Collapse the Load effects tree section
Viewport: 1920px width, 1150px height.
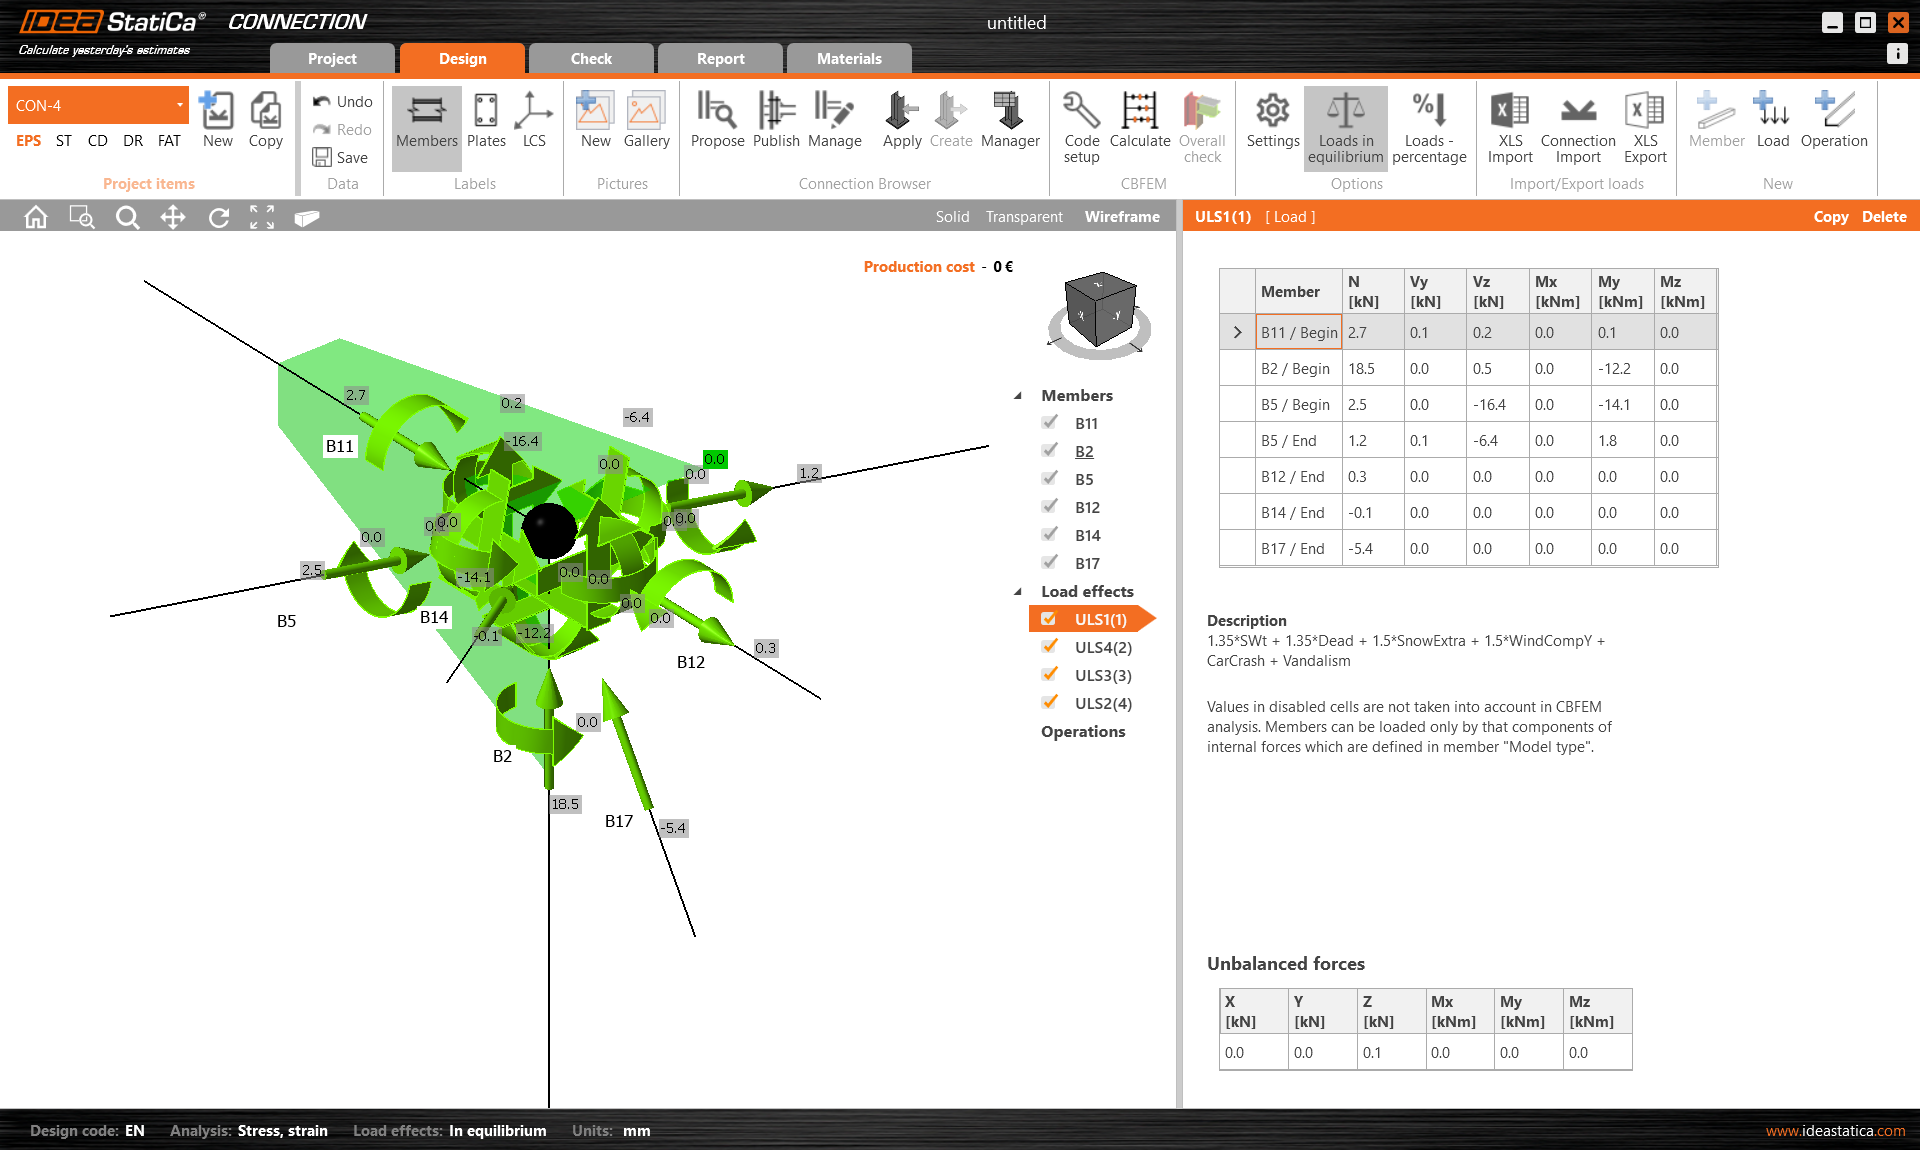tap(1018, 592)
